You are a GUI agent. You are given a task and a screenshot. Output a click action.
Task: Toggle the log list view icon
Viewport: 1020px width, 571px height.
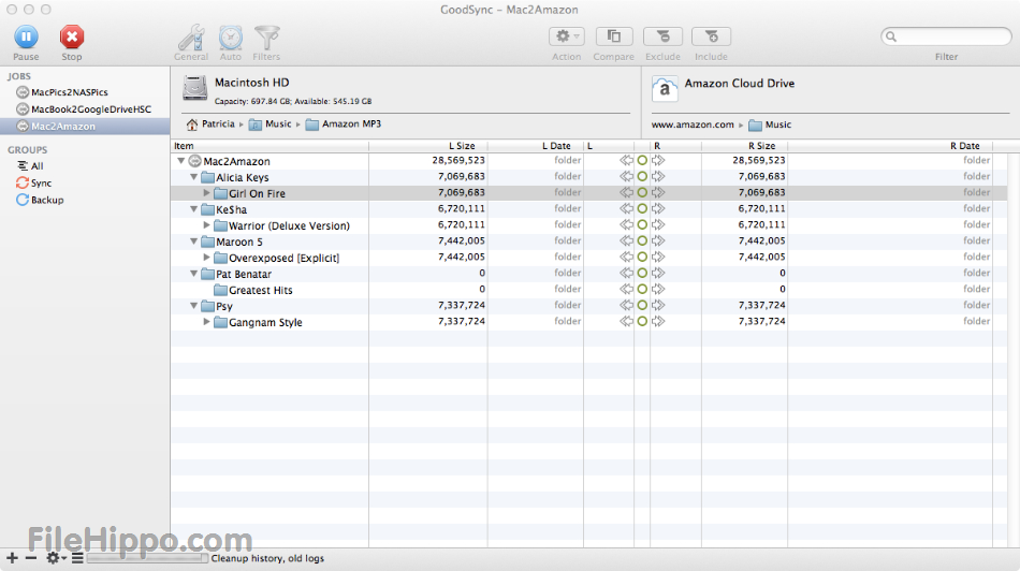(x=77, y=557)
